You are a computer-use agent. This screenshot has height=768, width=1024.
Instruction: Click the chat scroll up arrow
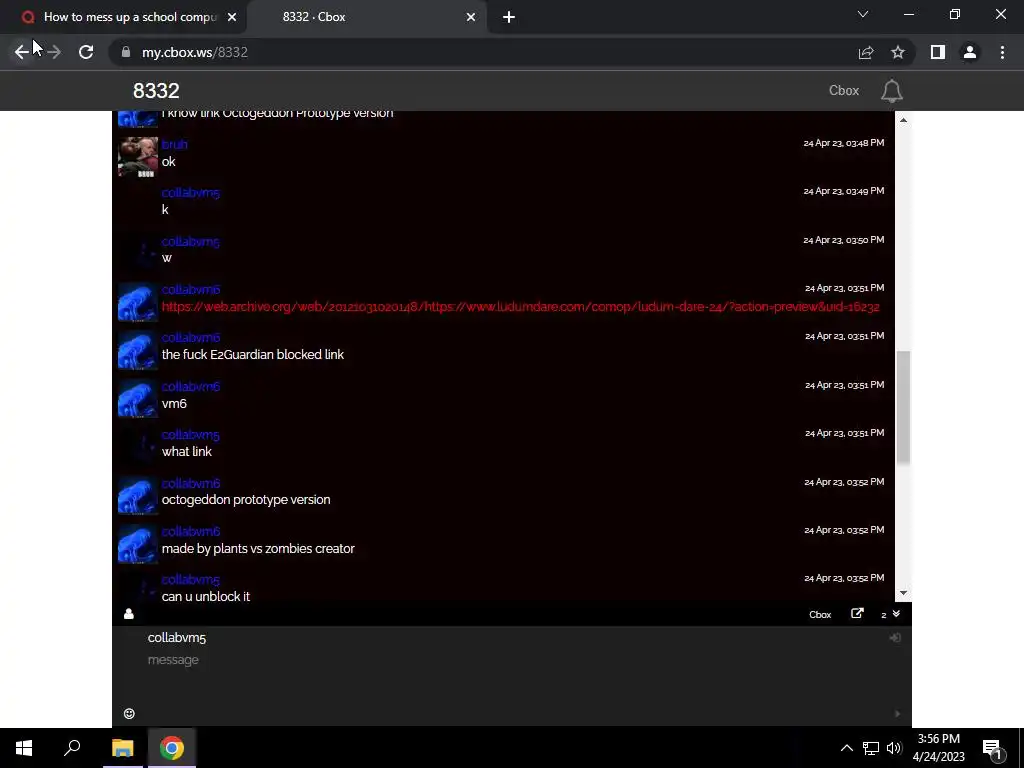(x=903, y=120)
